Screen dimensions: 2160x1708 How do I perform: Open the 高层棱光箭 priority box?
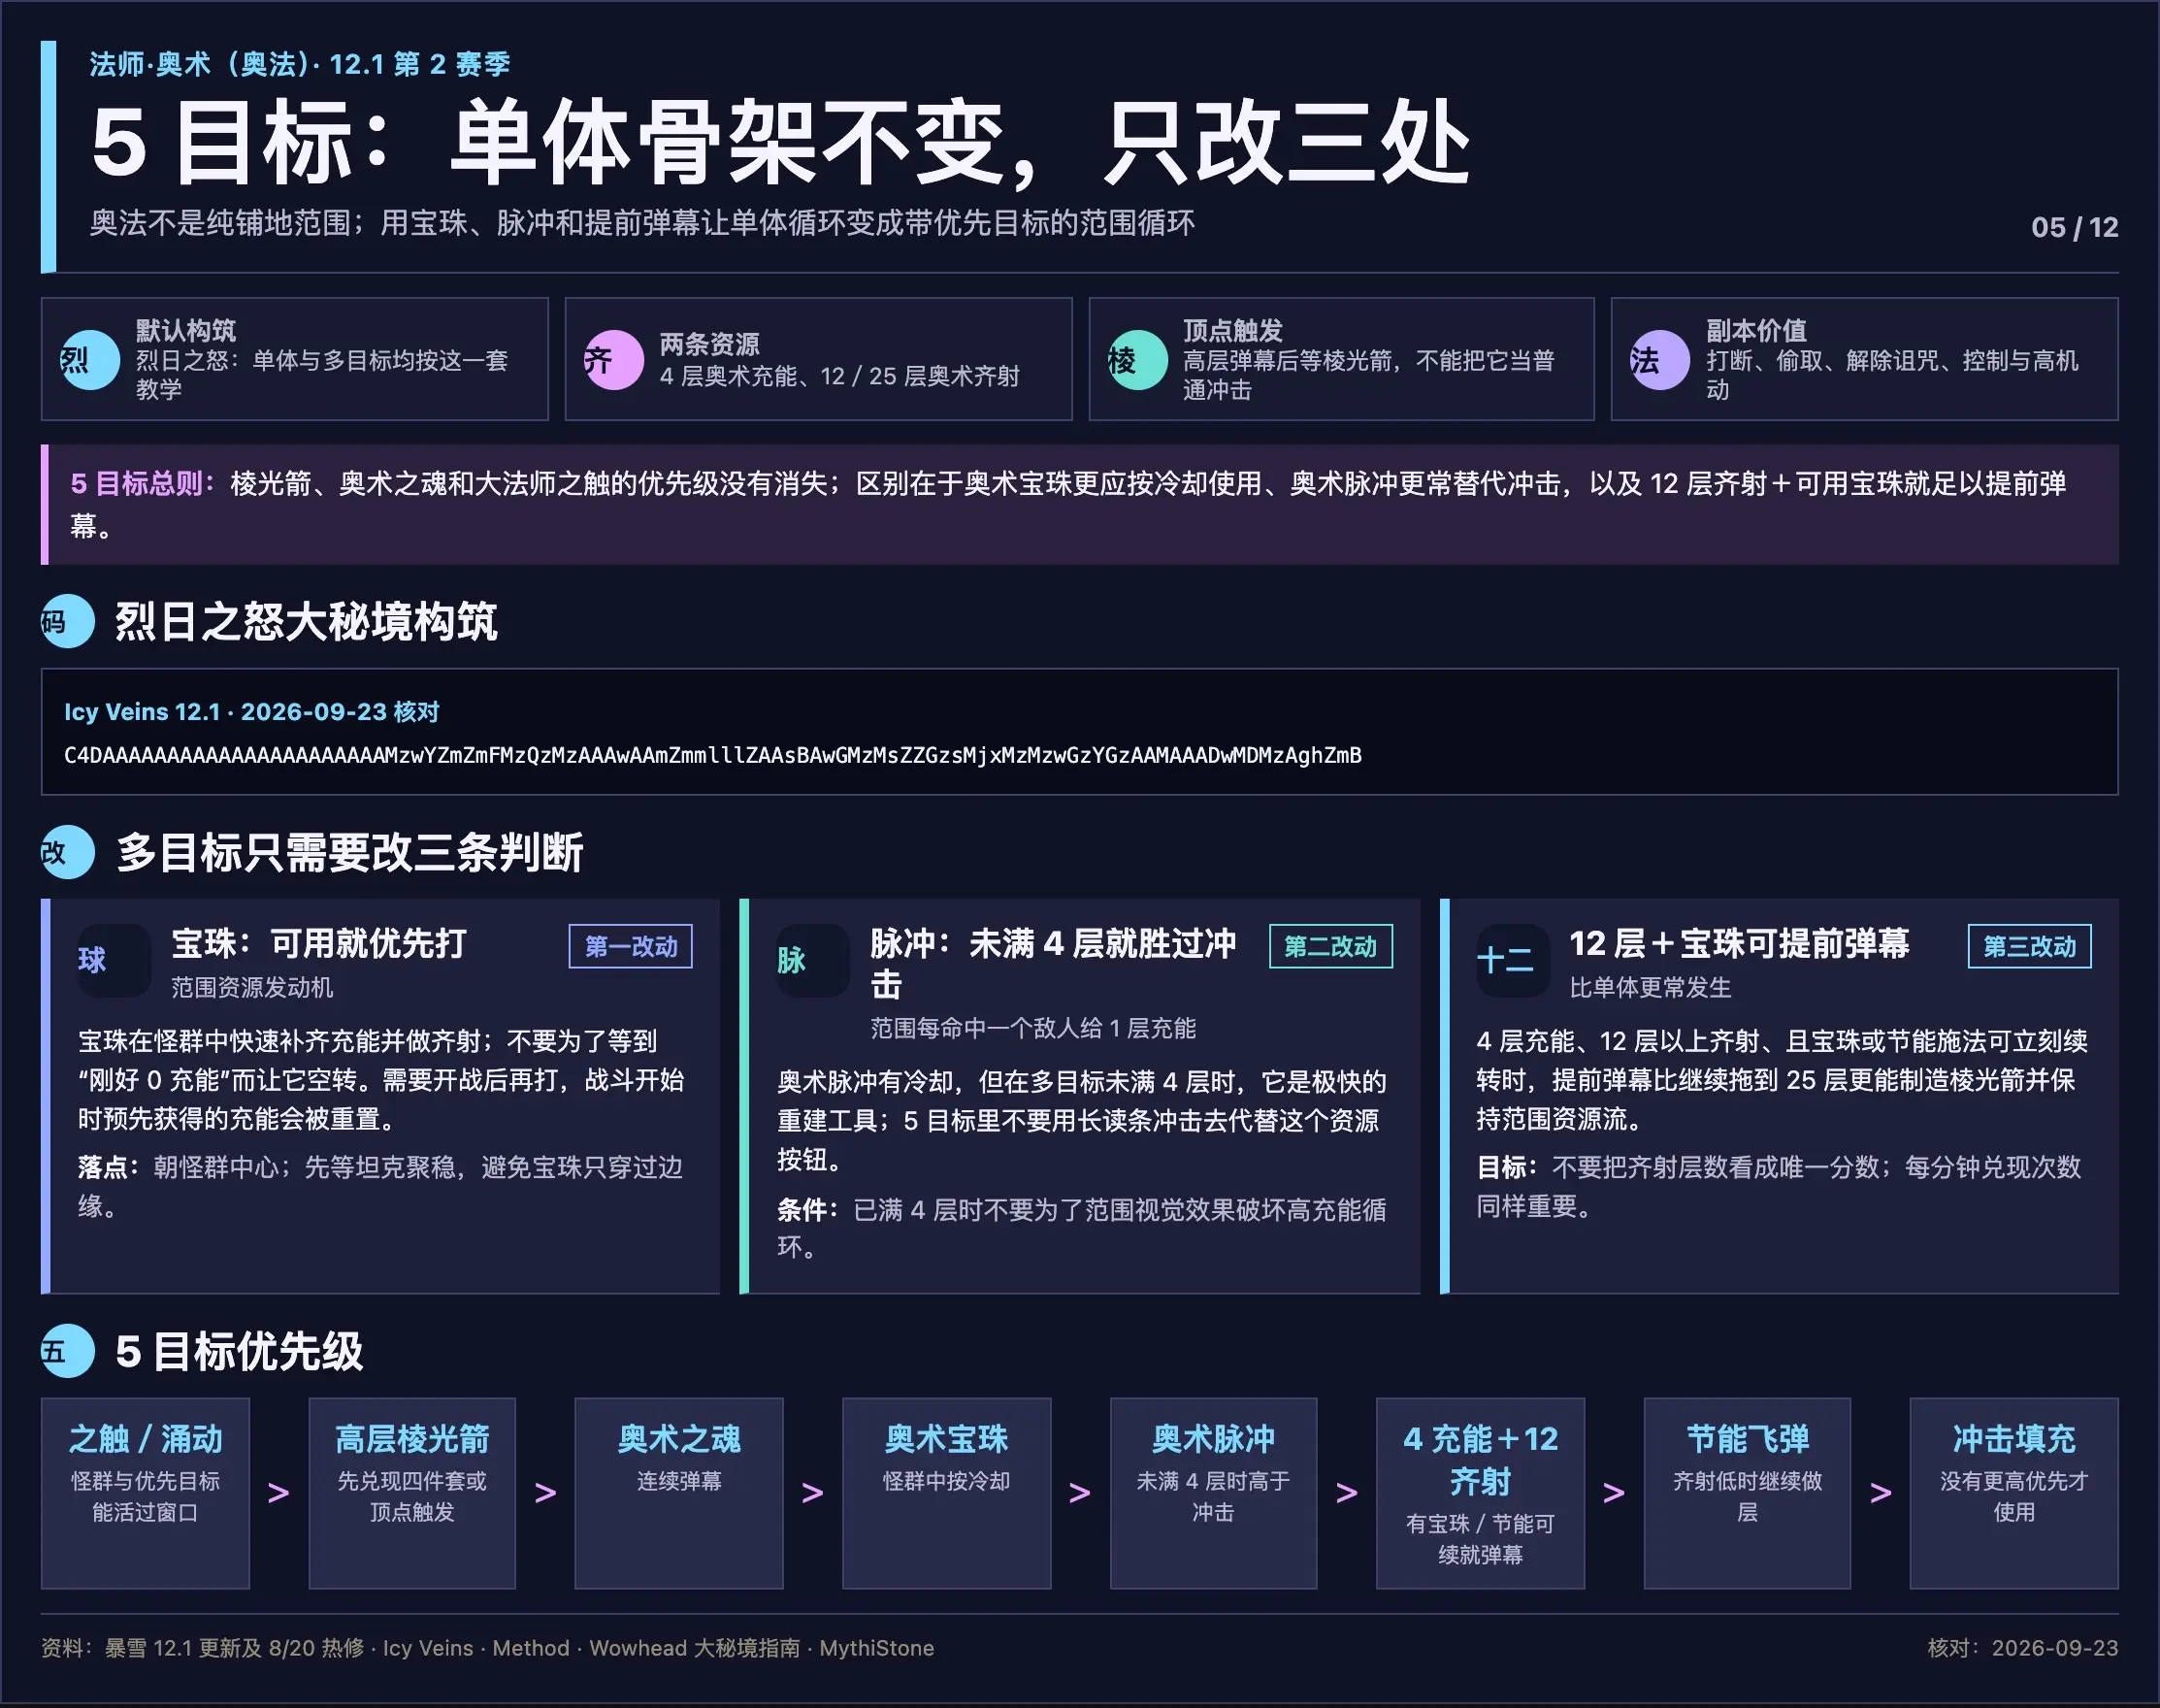(412, 1493)
